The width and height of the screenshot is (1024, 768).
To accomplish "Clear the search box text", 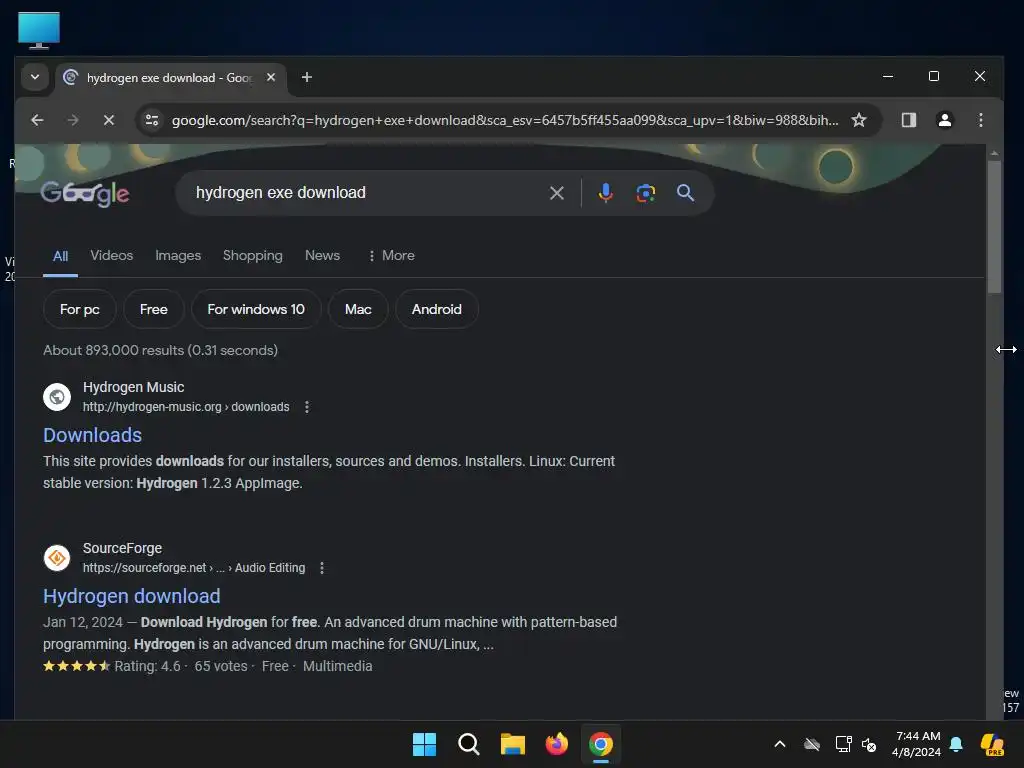I will (x=556, y=193).
